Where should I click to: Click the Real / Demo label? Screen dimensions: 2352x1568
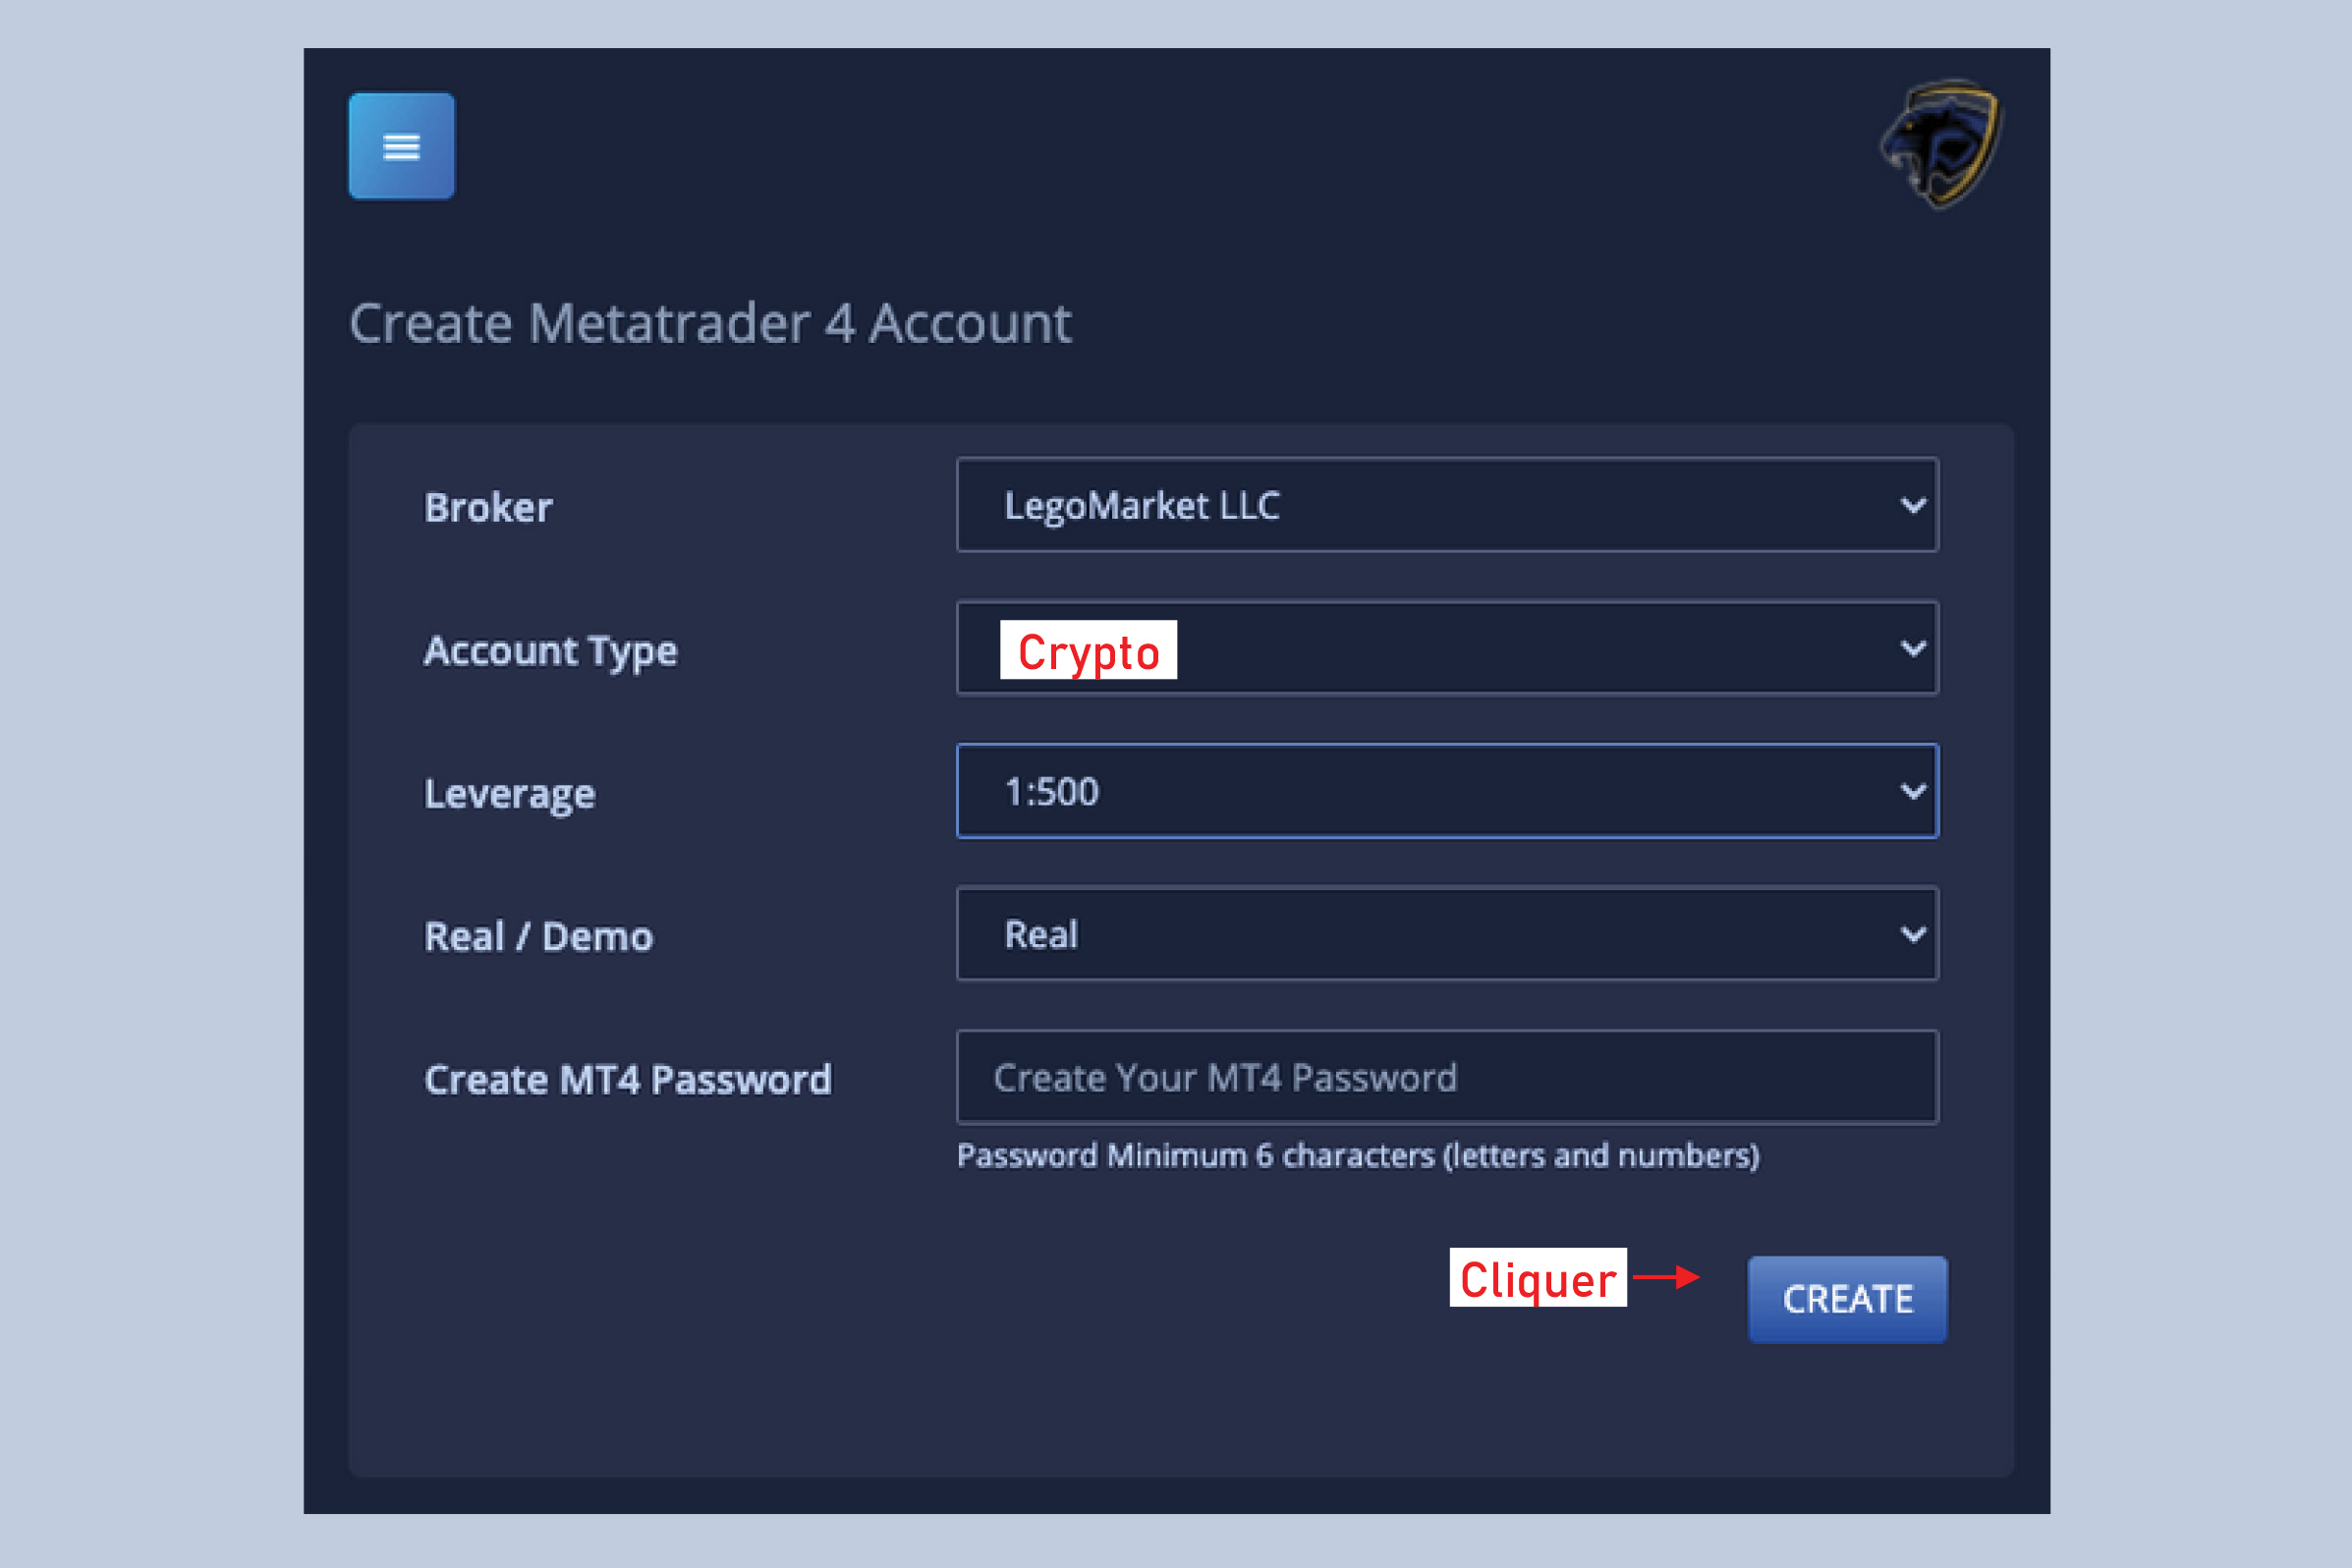(538, 937)
